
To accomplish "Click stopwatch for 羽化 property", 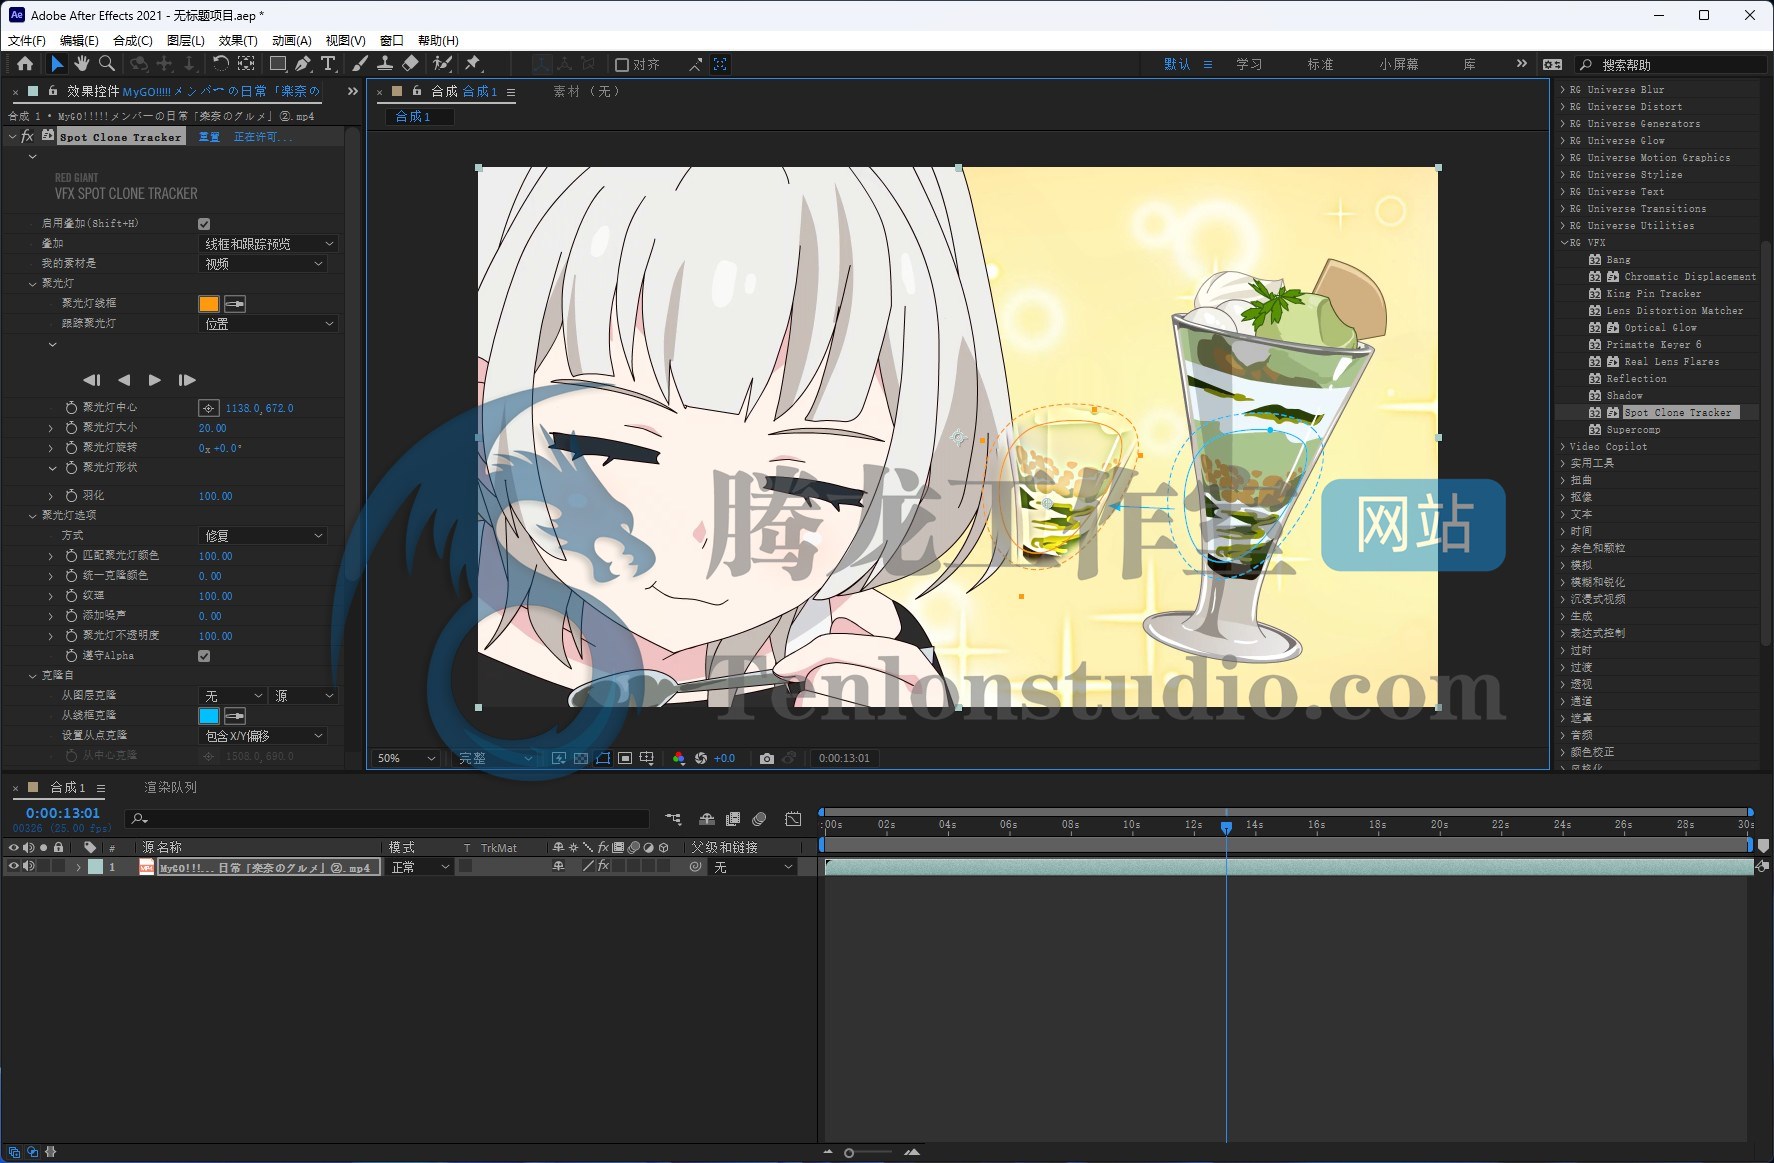I will (71, 496).
